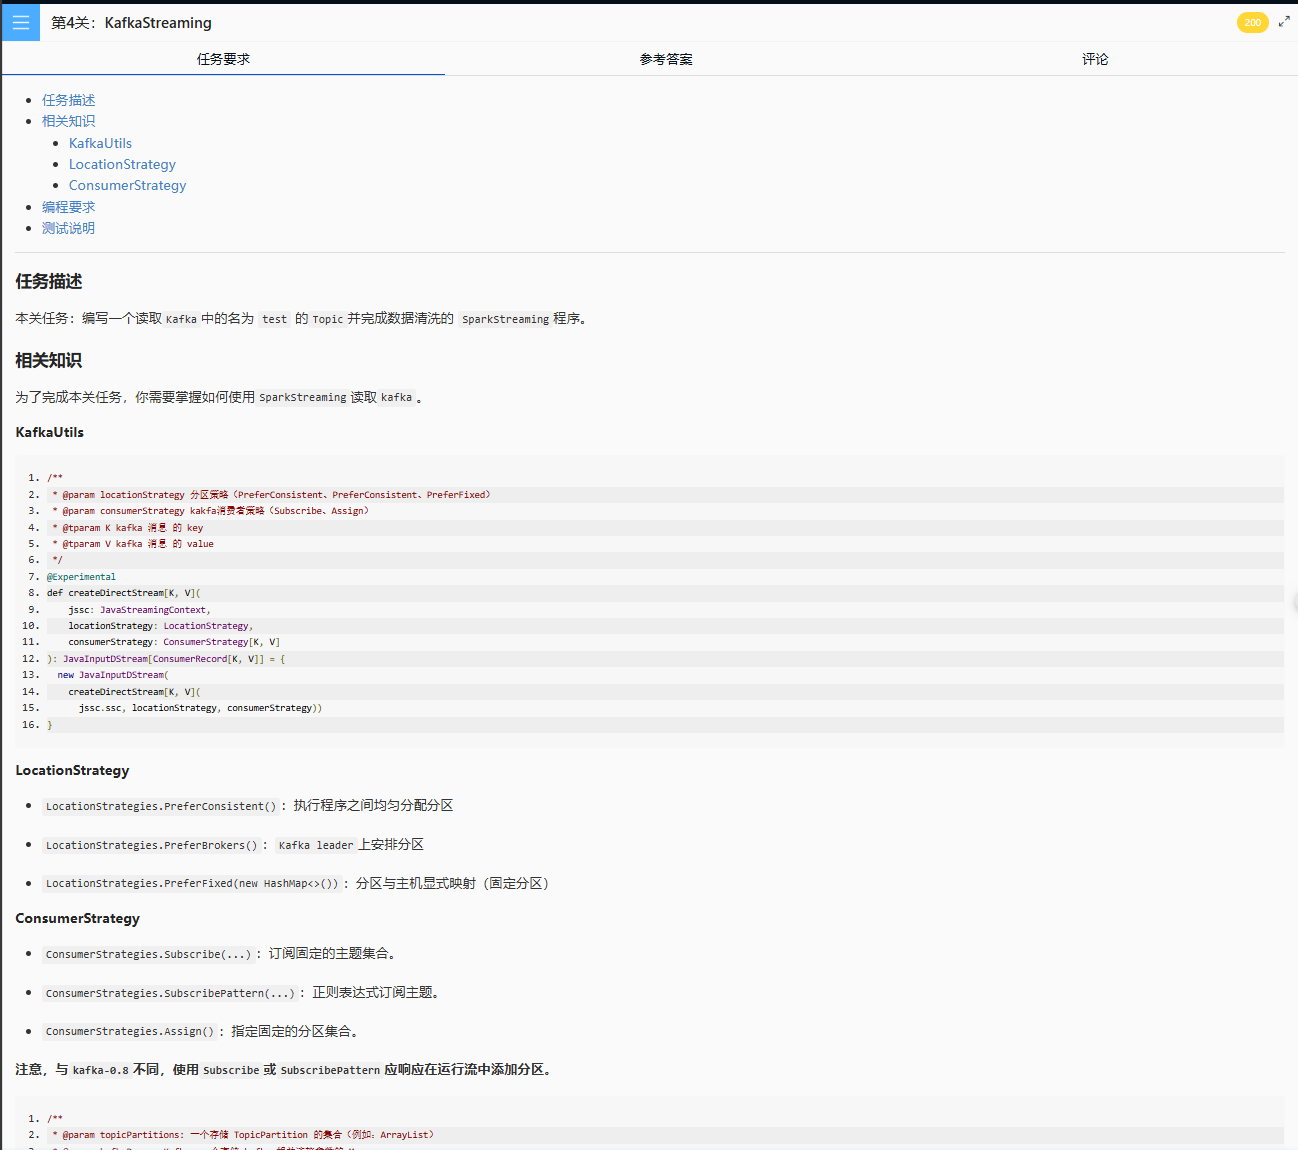The height and width of the screenshot is (1150, 1298).
Task: Open the 评论 tab
Action: (1095, 59)
